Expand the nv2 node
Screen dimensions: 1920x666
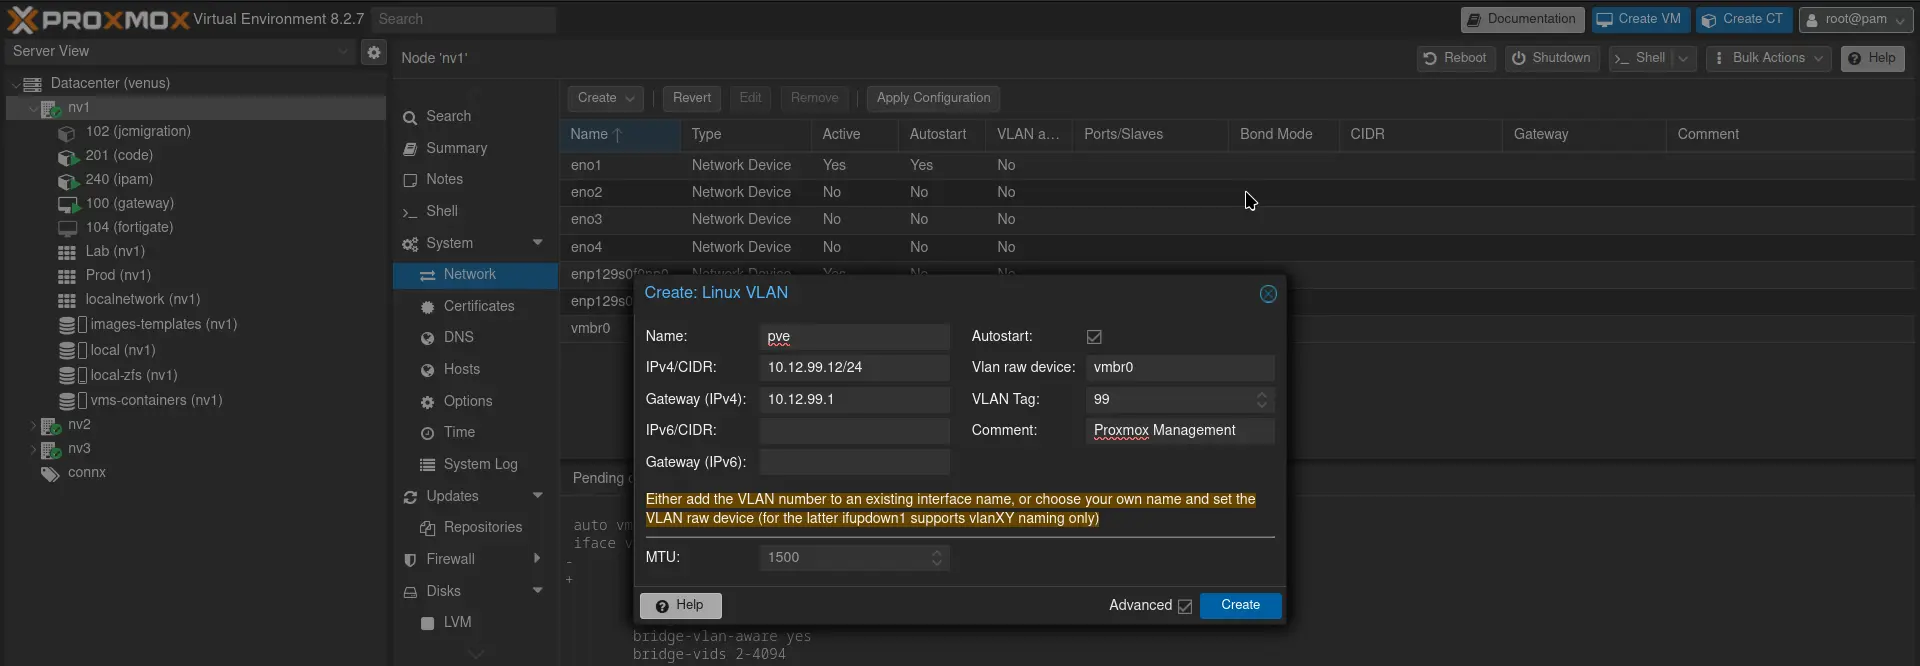coord(33,425)
